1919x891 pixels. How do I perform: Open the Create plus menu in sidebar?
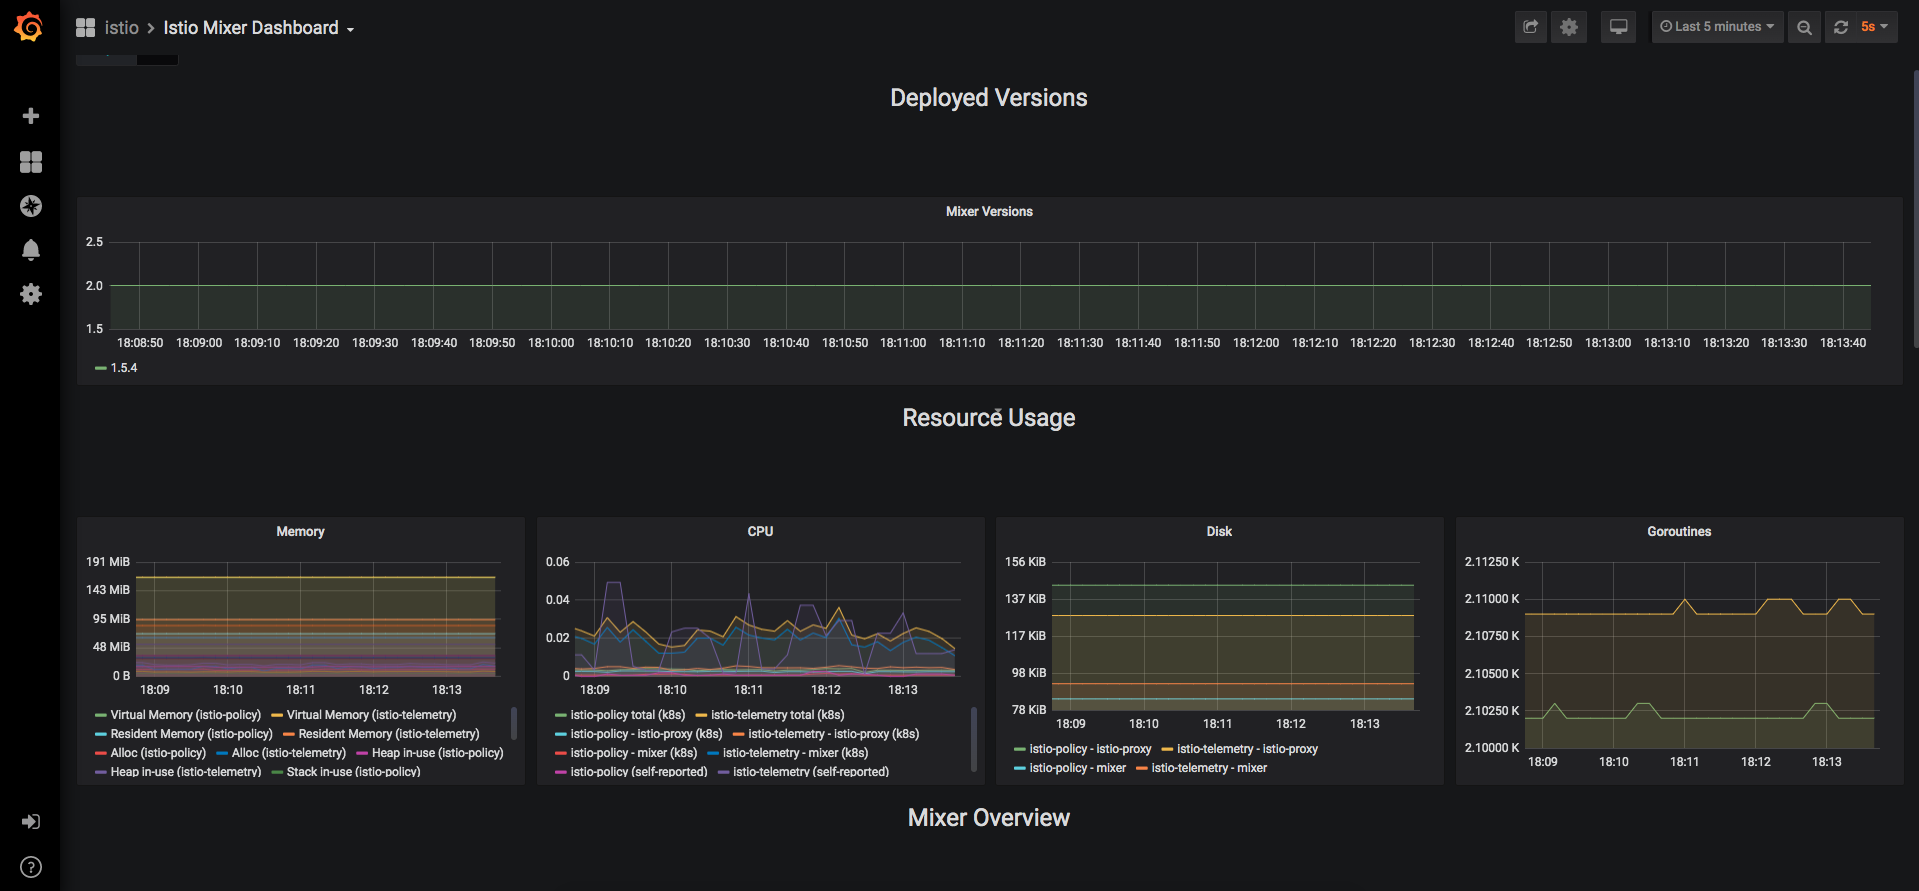[31, 116]
